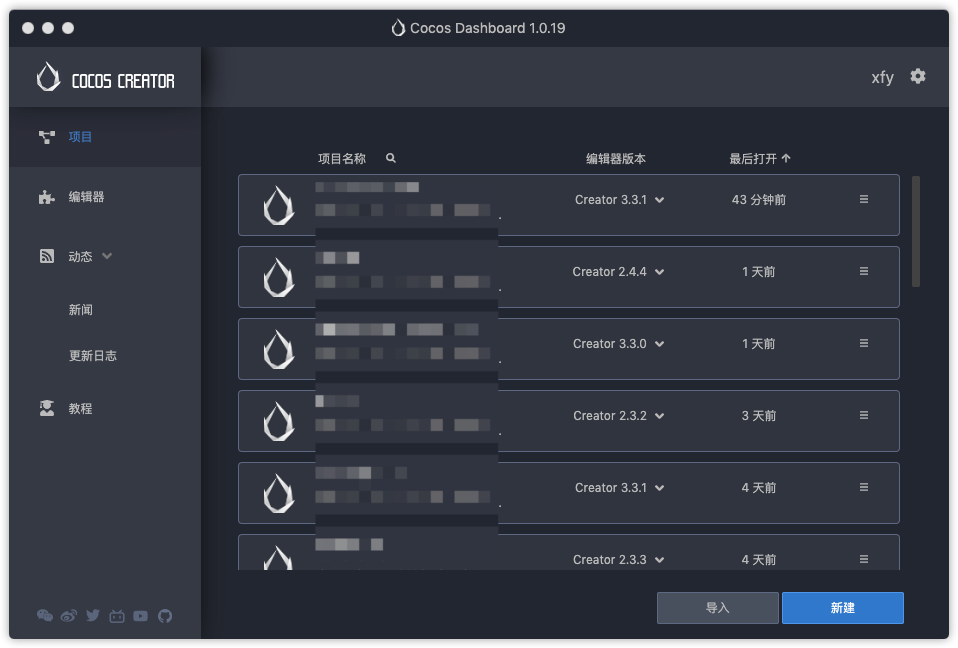Open the settings gear next to xfy
958x648 pixels.
[x=917, y=76]
